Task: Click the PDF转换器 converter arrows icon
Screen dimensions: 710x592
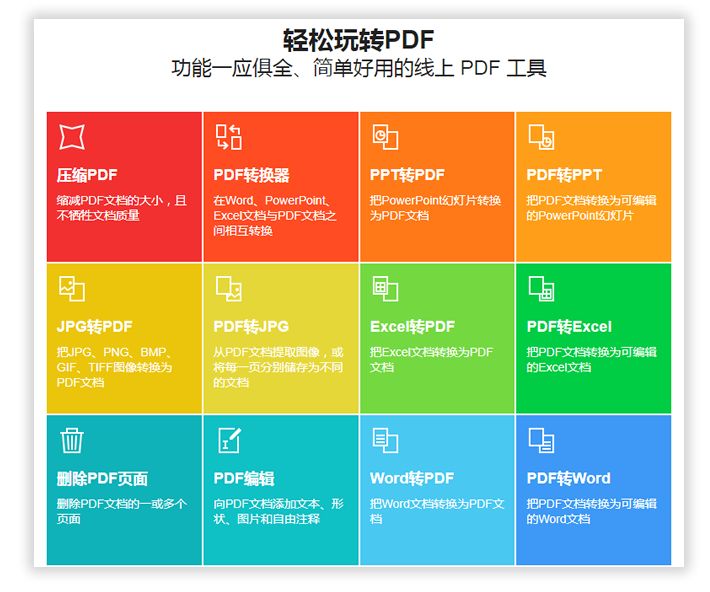Action: [229, 137]
